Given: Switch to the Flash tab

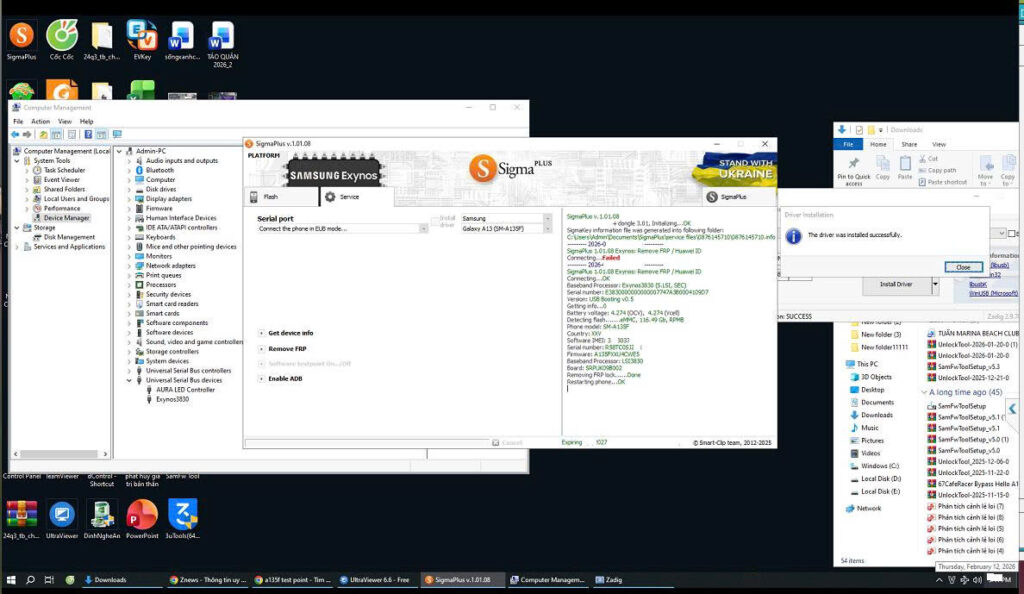Looking at the screenshot, I should pyautogui.click(x=271, y=197).
